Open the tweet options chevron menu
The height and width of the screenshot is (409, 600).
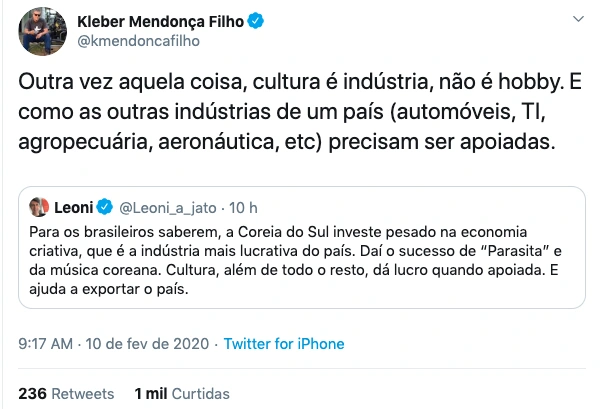pyautogui.click(x=577, y=20)
